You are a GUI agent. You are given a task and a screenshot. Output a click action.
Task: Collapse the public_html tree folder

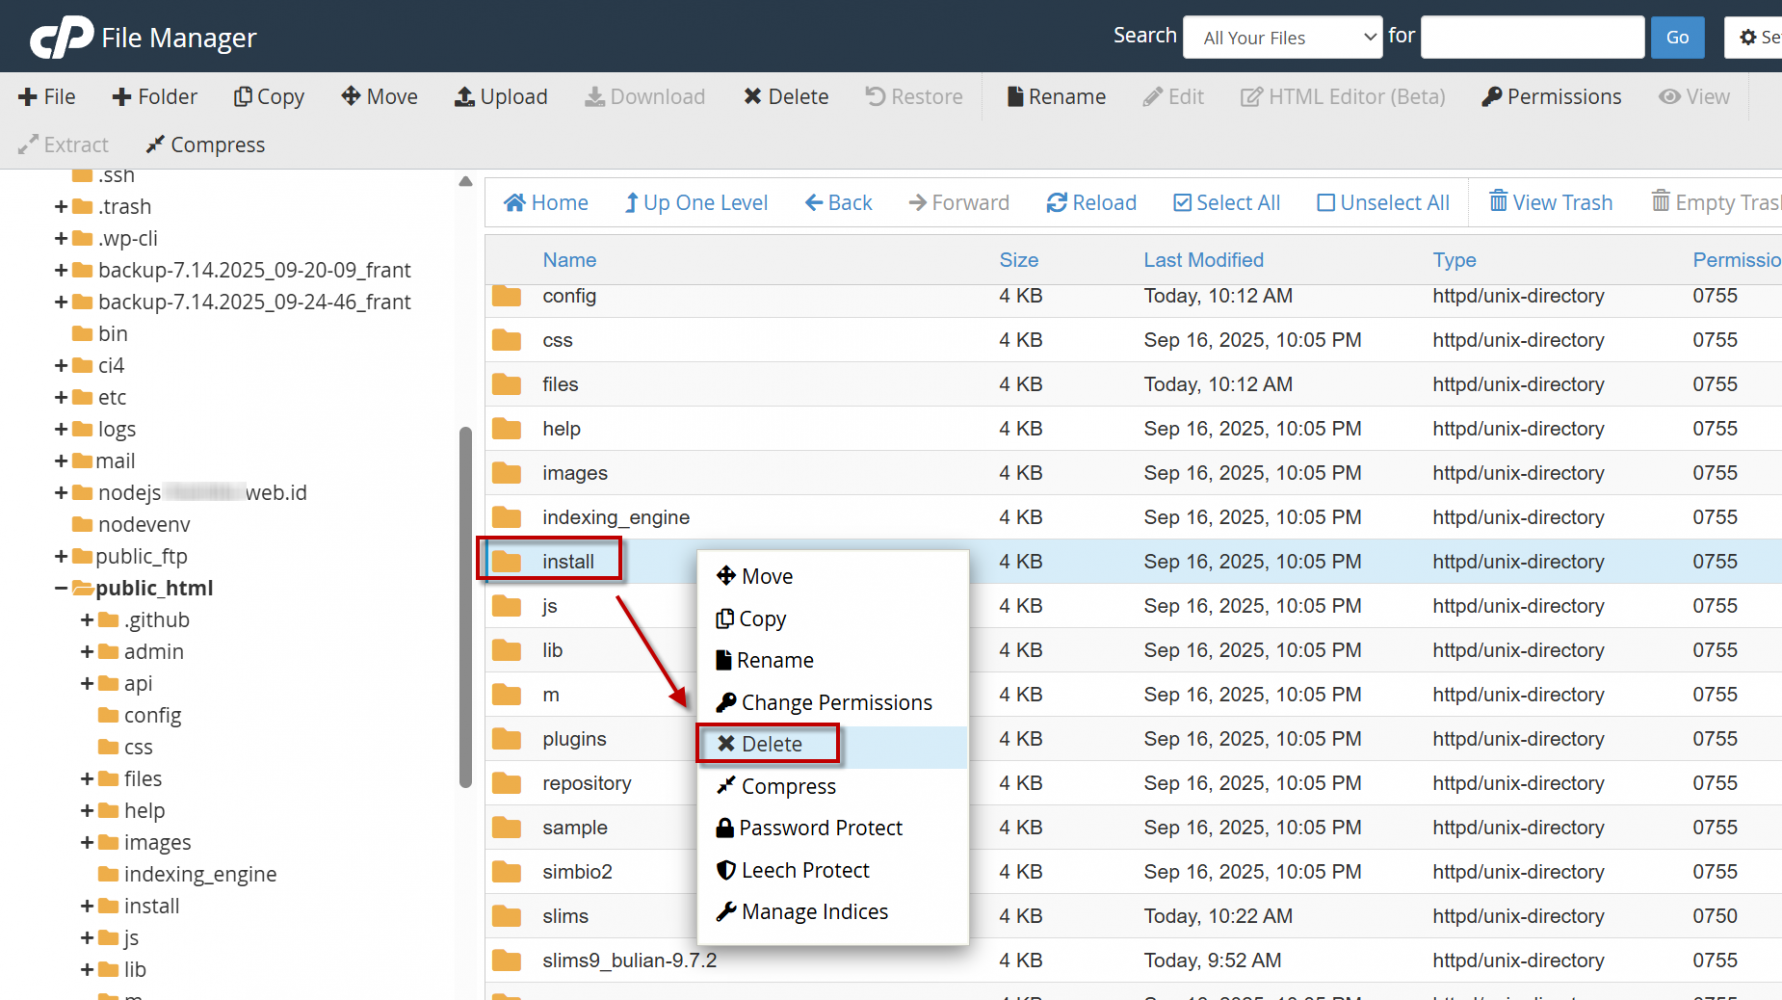61,588
